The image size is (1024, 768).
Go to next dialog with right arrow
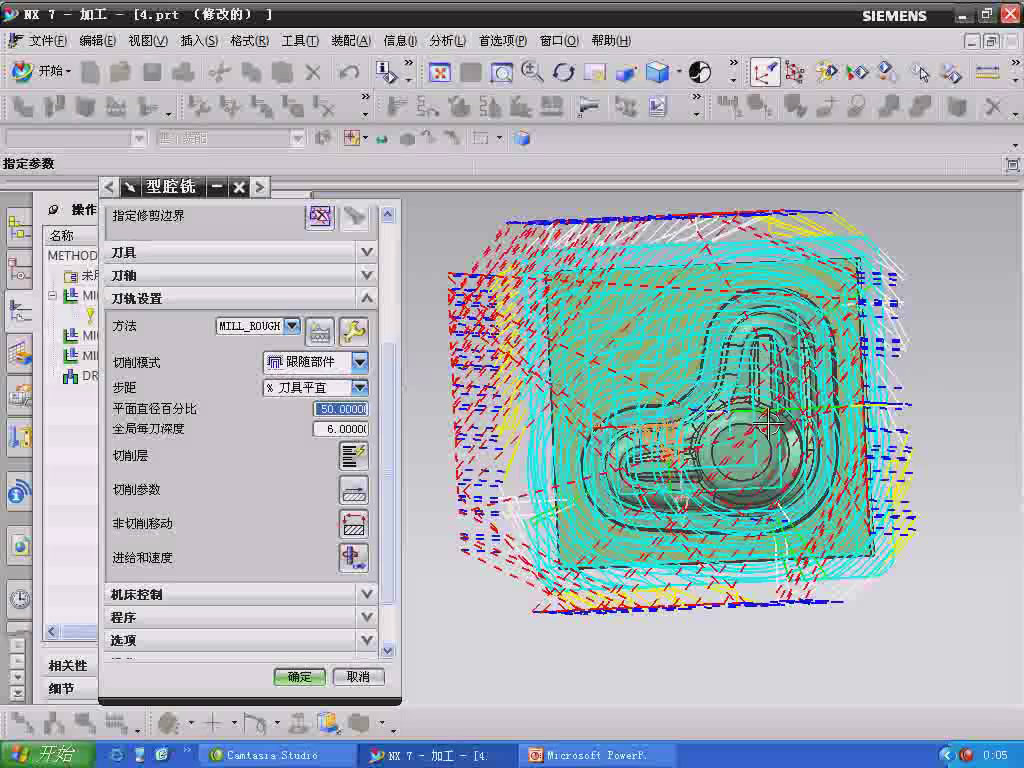pos(259,187)
